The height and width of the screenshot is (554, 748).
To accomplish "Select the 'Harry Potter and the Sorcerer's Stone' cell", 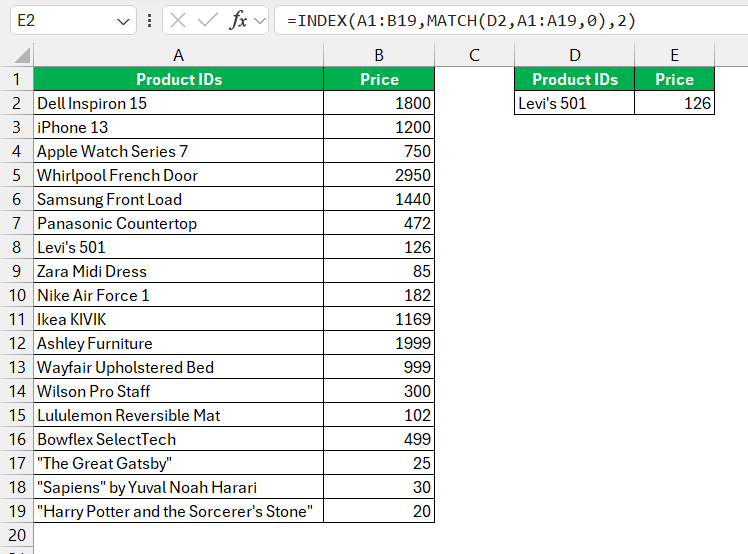I will [x=178, y=511].
